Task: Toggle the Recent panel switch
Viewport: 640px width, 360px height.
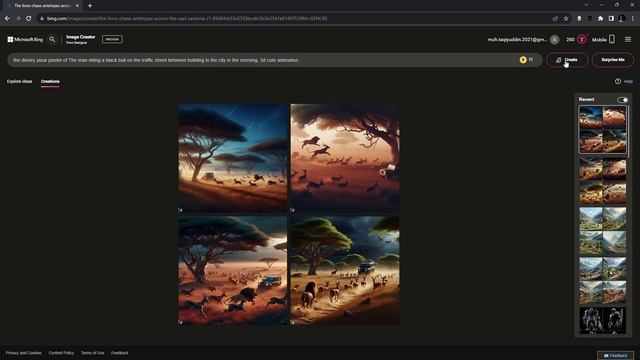Action: click(x=622, y=100)
